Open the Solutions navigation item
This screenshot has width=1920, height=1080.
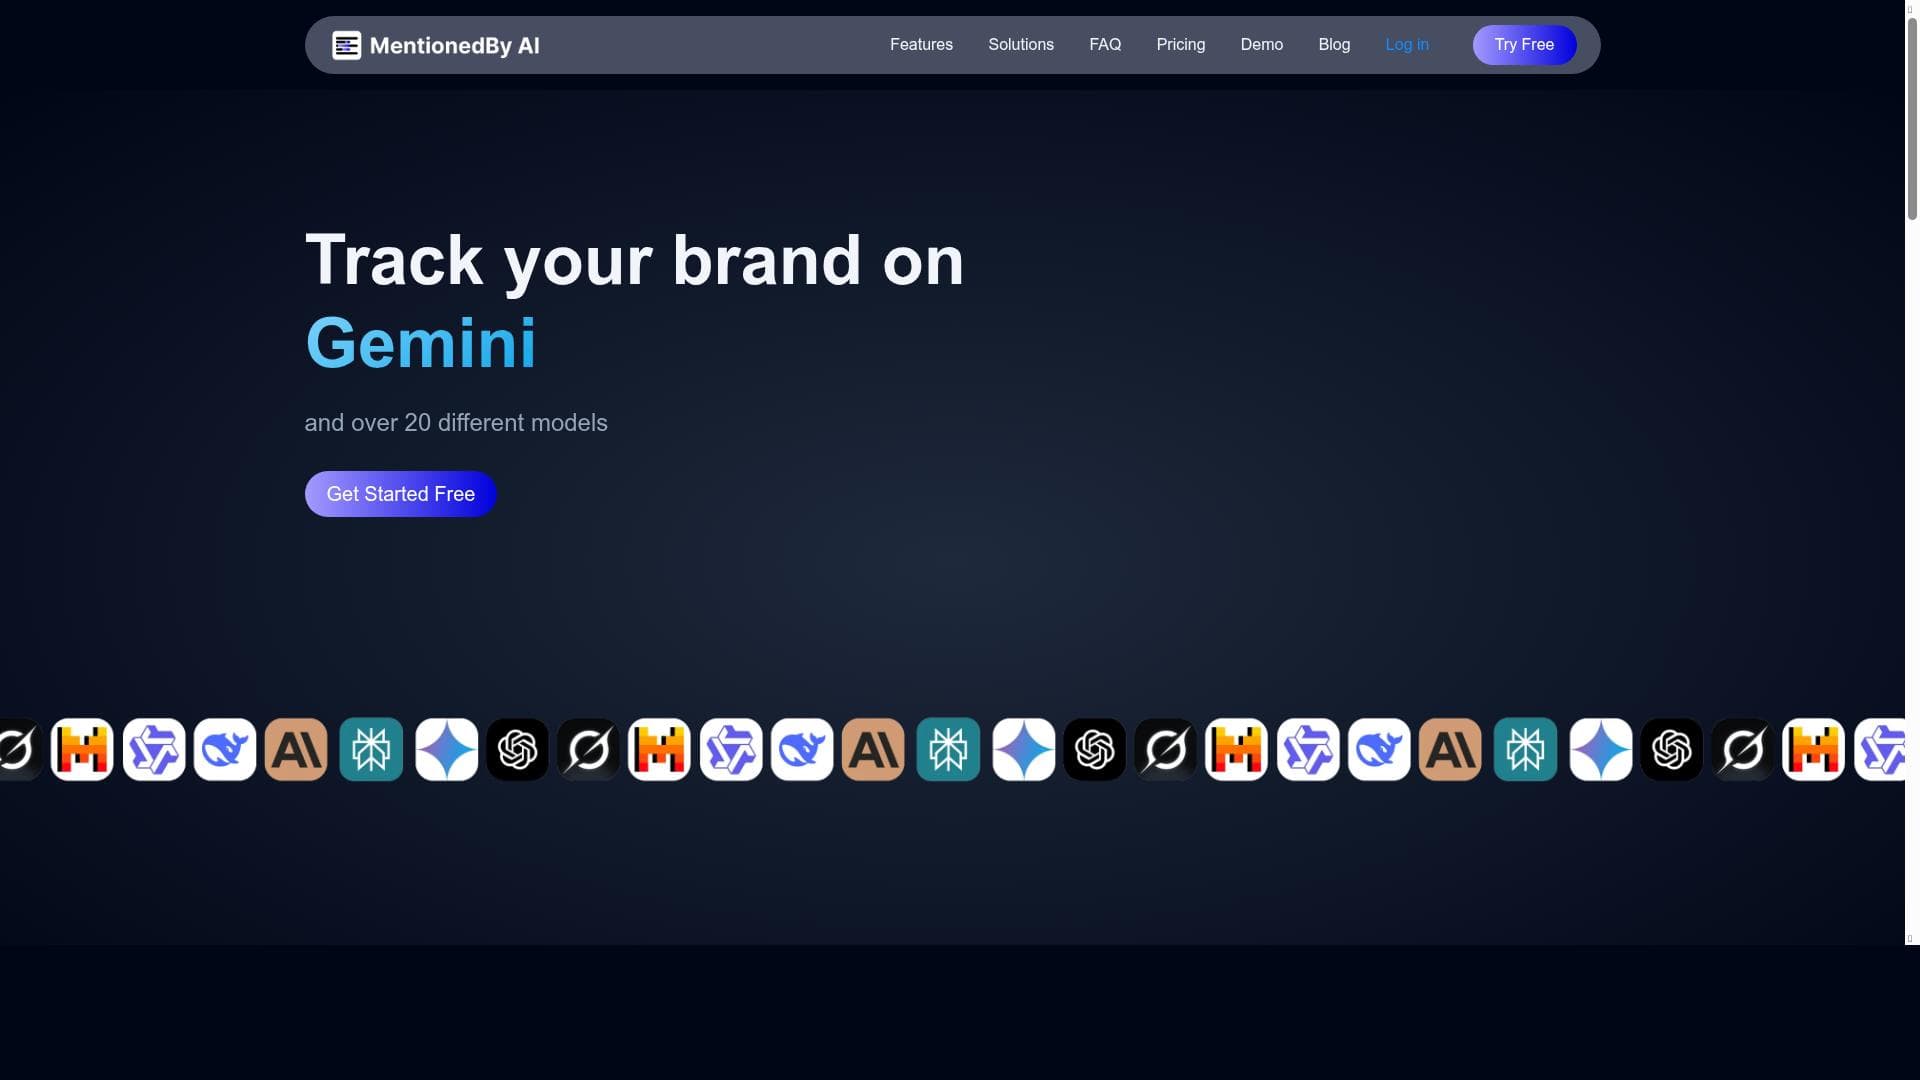tap(1021, 45)
